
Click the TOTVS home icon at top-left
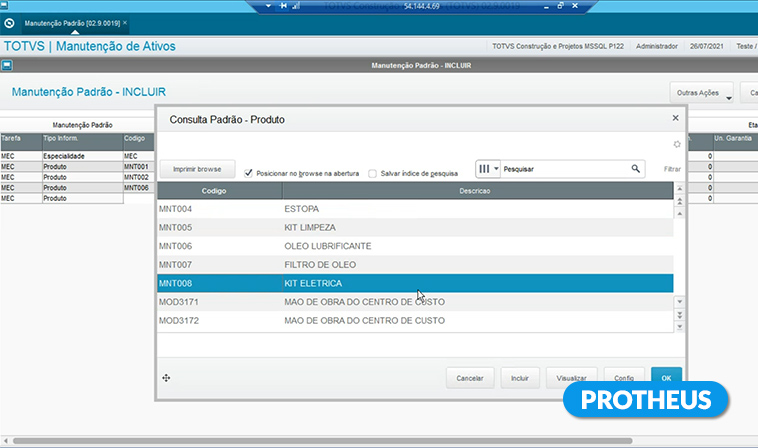(x=9, y=22)
